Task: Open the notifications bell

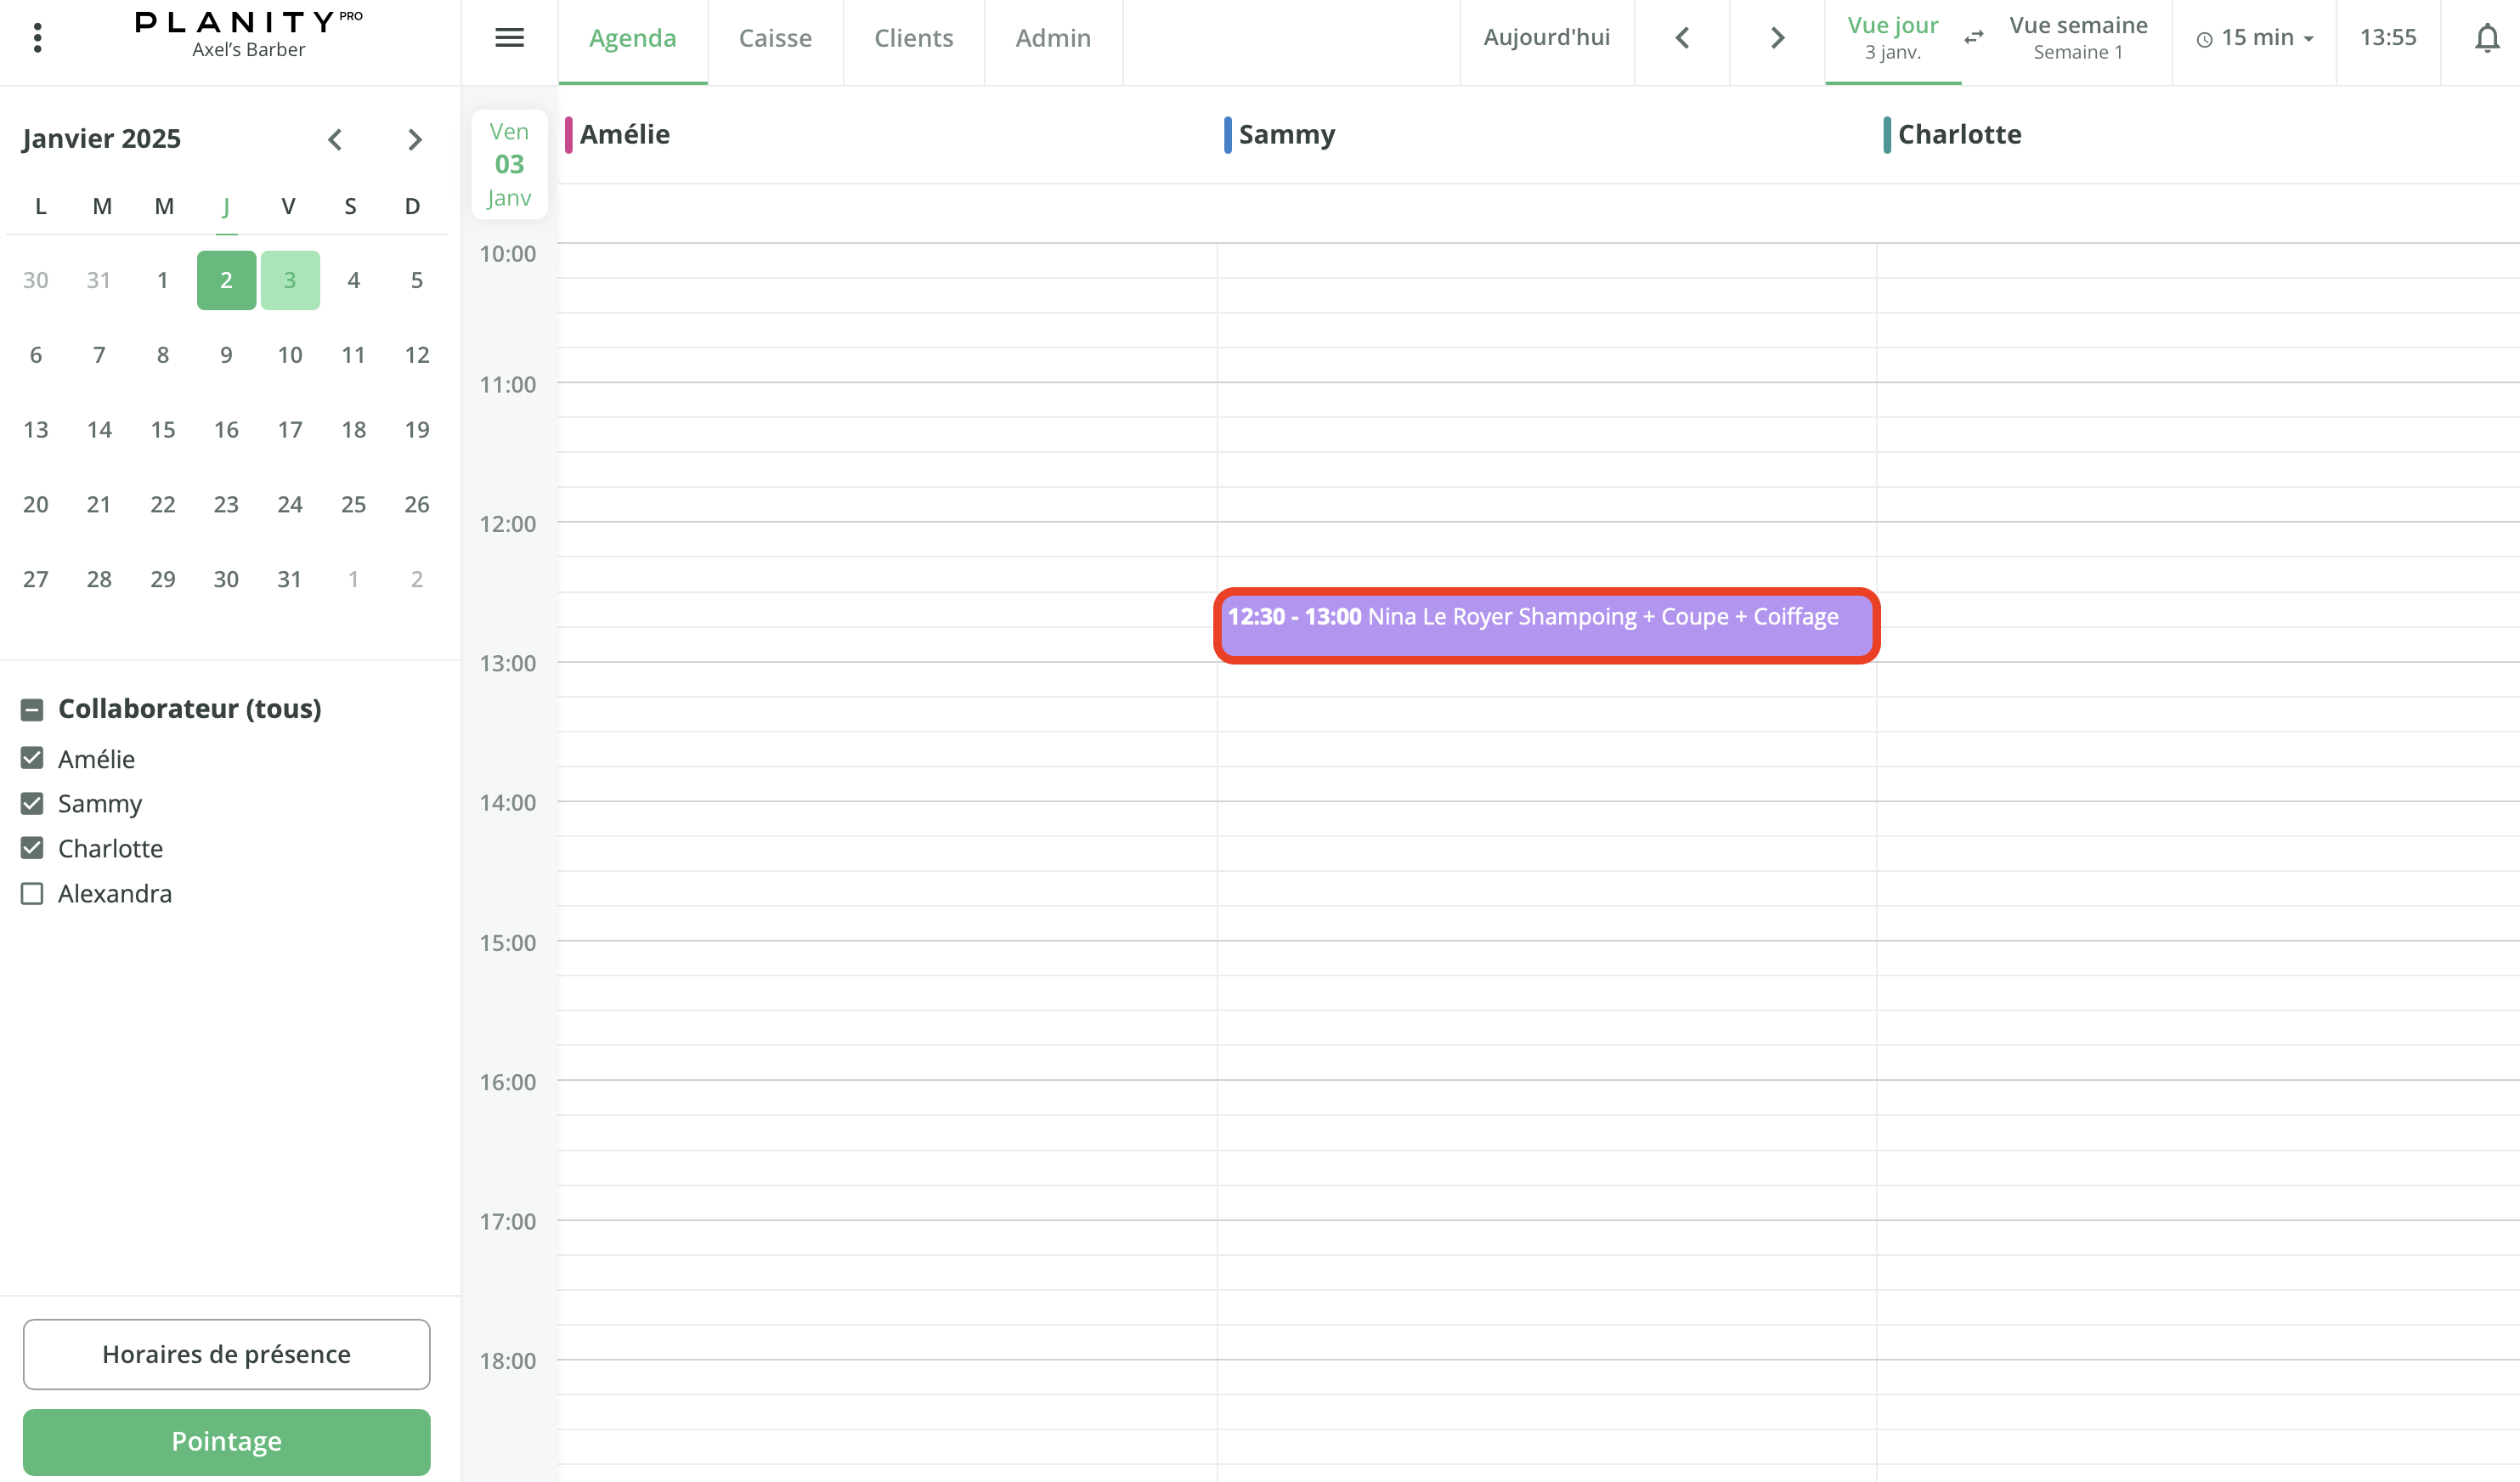Action: coord(2486,38)
